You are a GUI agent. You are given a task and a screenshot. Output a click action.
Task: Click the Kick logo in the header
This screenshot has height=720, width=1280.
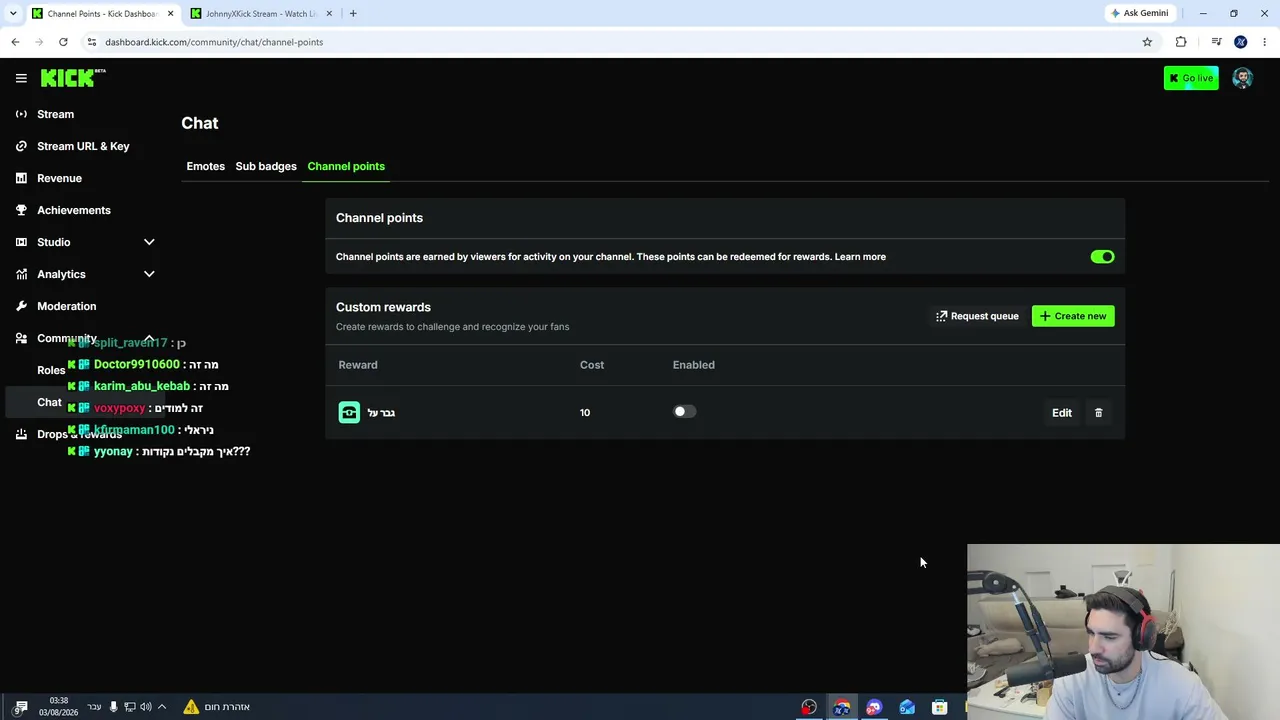pos(73,78)
